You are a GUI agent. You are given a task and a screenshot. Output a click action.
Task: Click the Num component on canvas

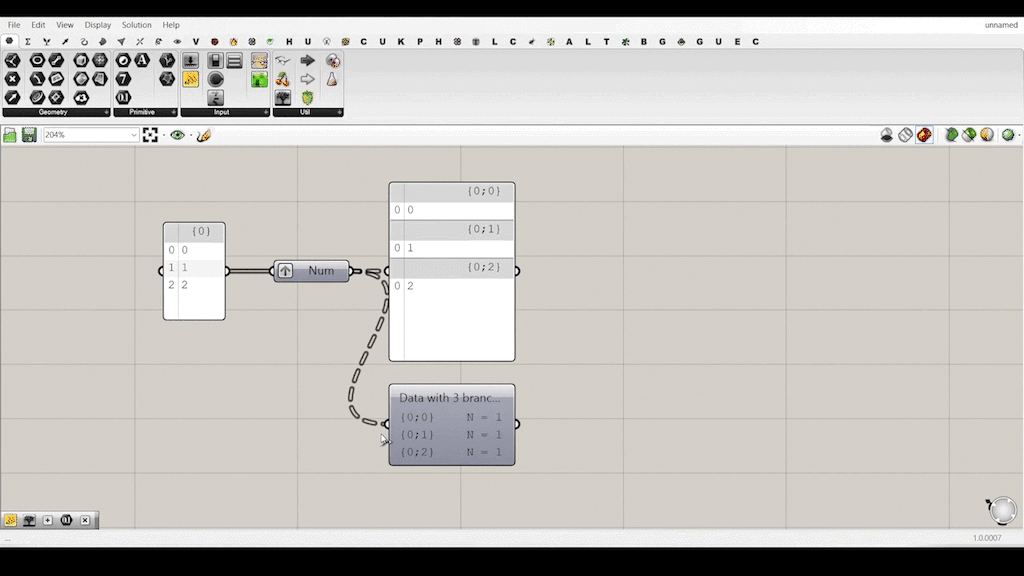tap(312, 270)
